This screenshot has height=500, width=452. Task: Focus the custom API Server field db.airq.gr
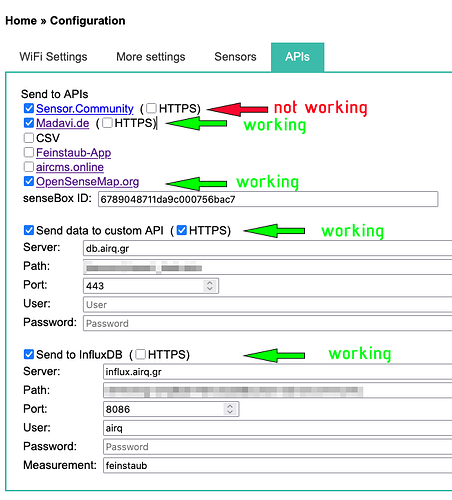point(268,248)
